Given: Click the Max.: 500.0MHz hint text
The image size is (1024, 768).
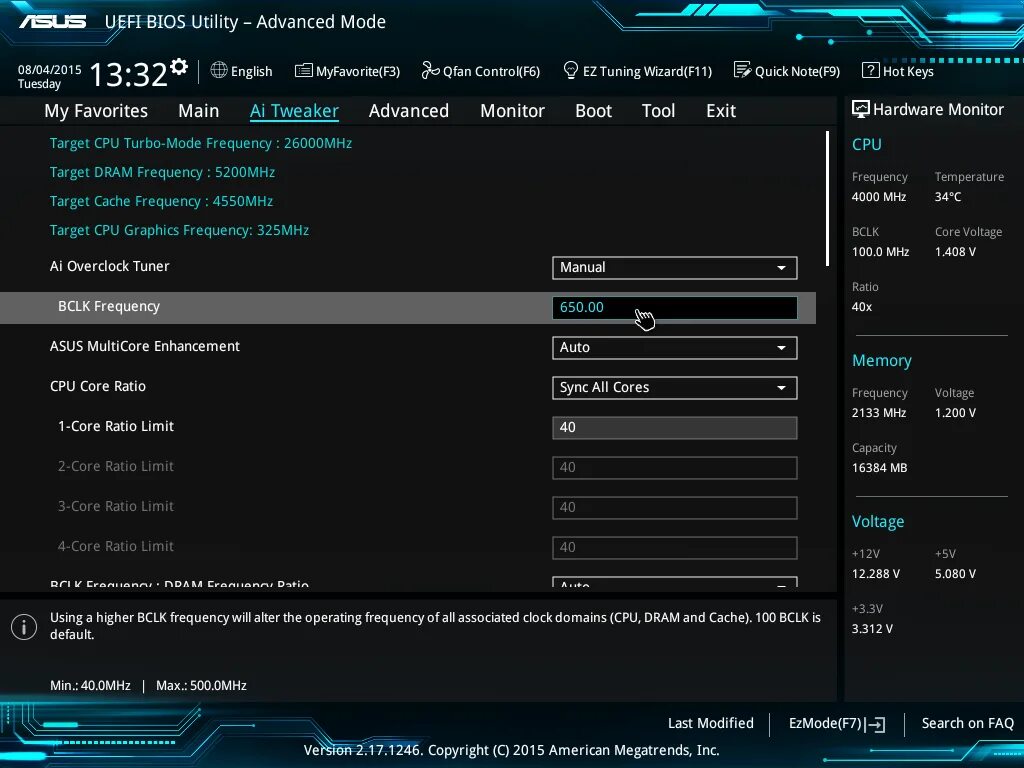Looking at the screenshot, I should click(201, 686).
